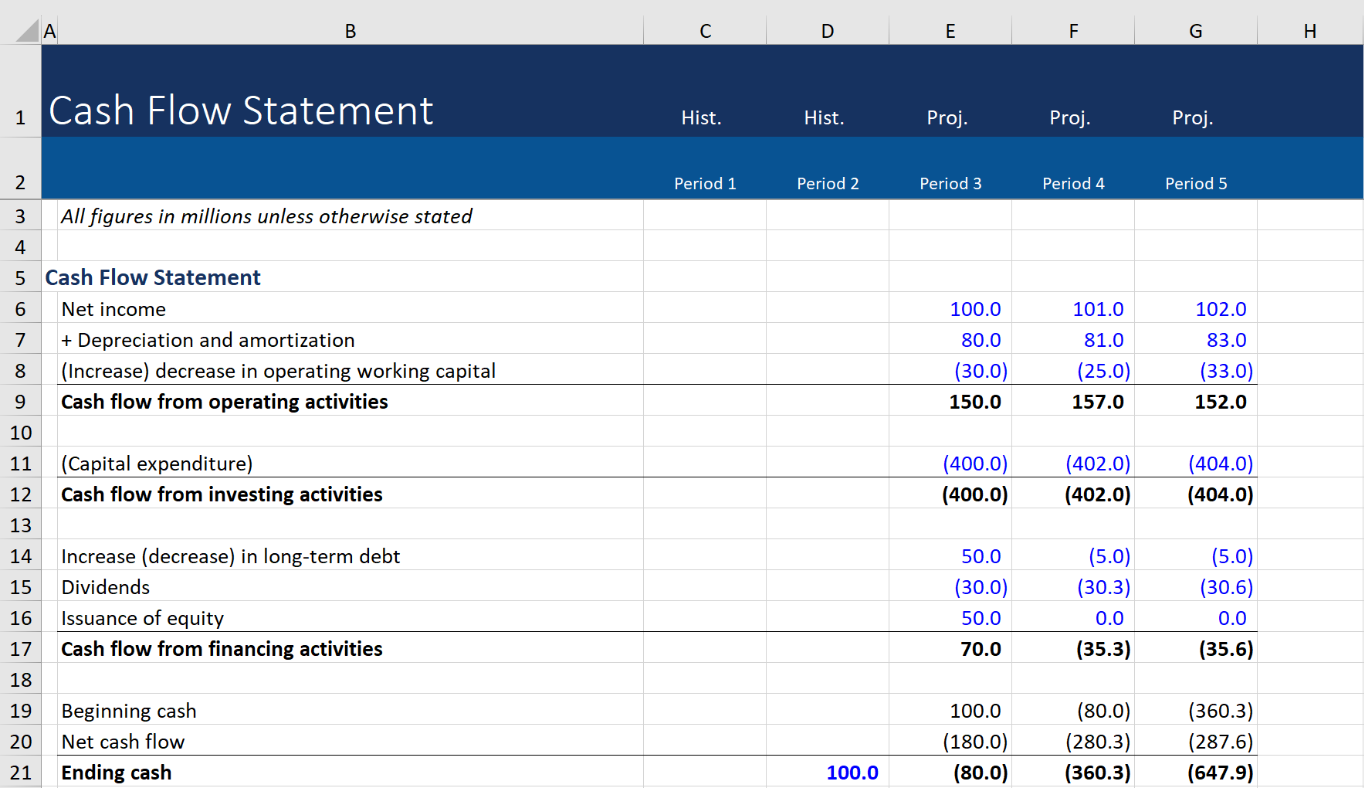This screenshot has width=1364, height=788.
Task: Select column F header
Action: coord(1073,32)
